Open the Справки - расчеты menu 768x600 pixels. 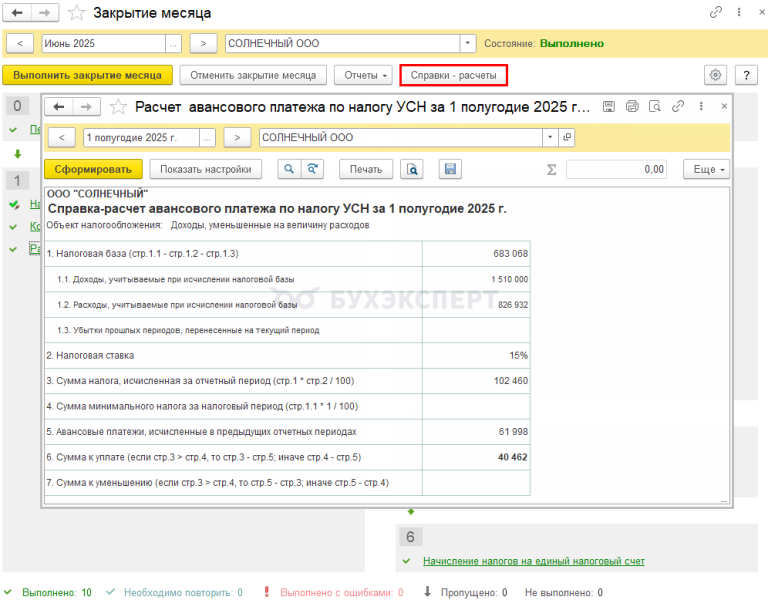[x=453, y=75]
